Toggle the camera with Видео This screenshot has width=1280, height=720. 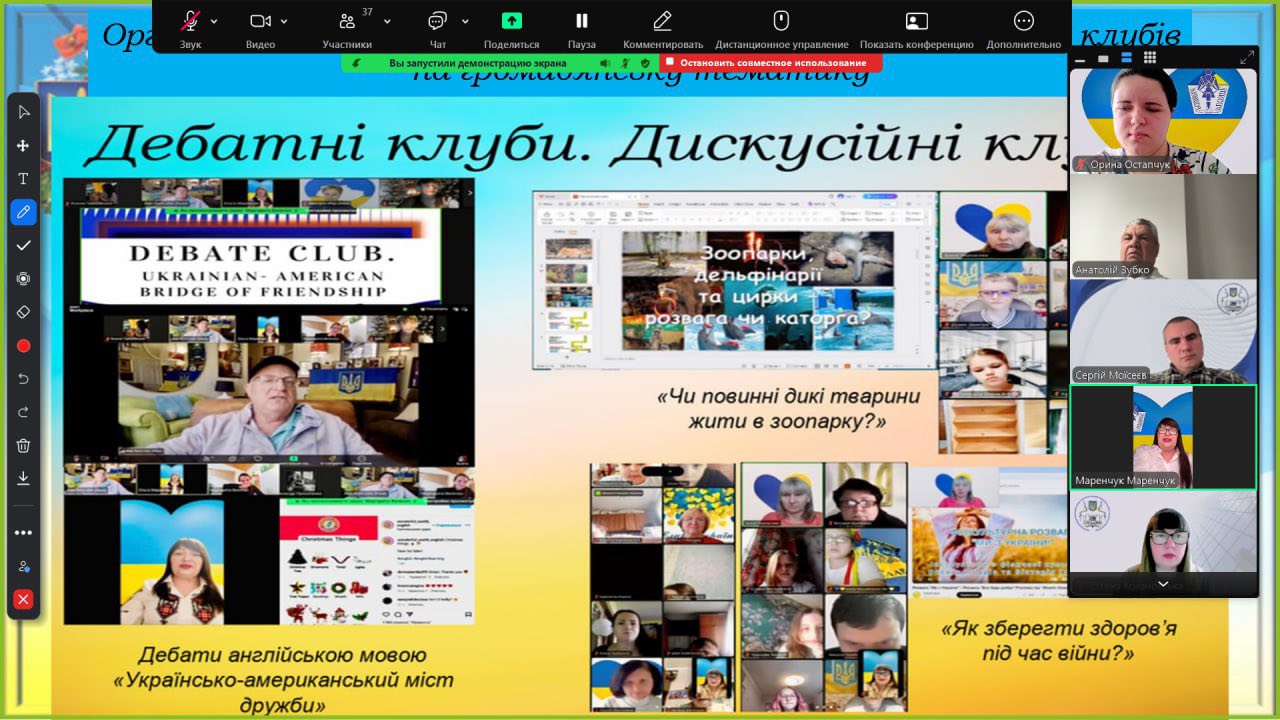click(260, 28)
